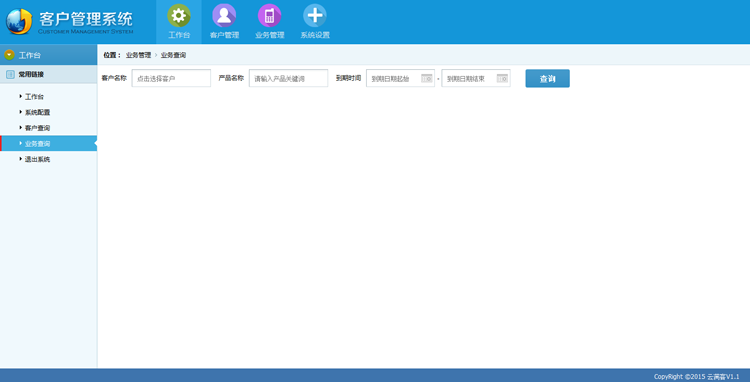Click the 客户管理系统 title text

click(86, 19)
